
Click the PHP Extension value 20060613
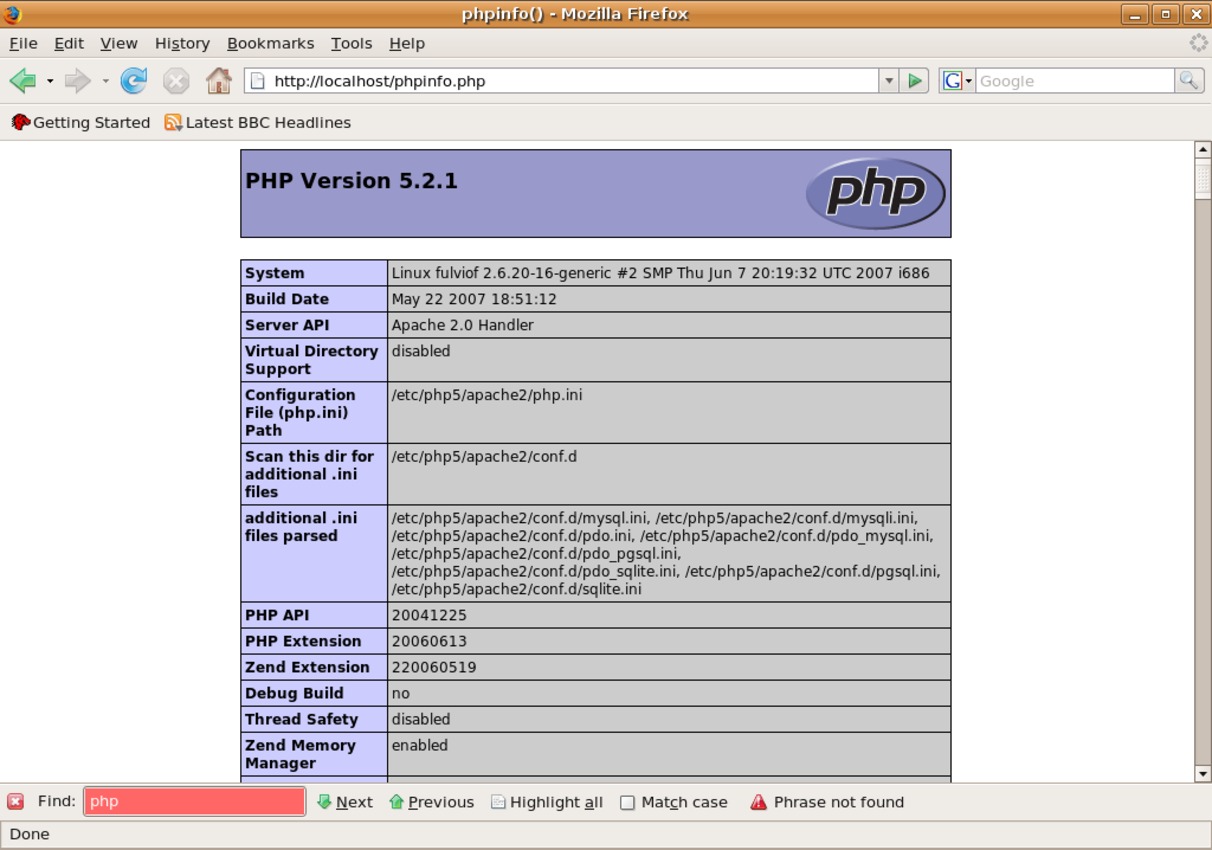pyautogui.click(x=429, y=641)
